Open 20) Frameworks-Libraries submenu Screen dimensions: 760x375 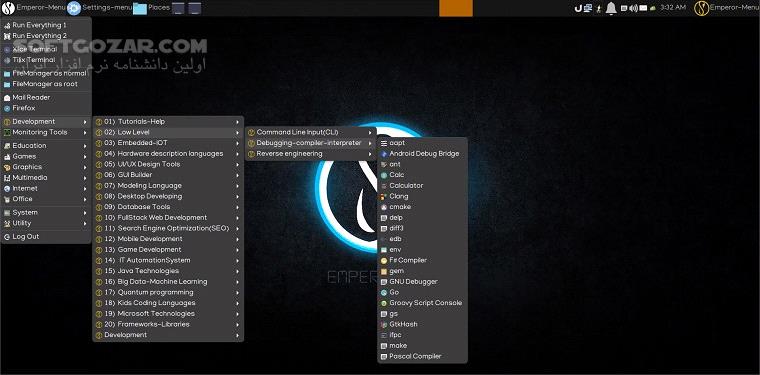click(x=168, y=324)
